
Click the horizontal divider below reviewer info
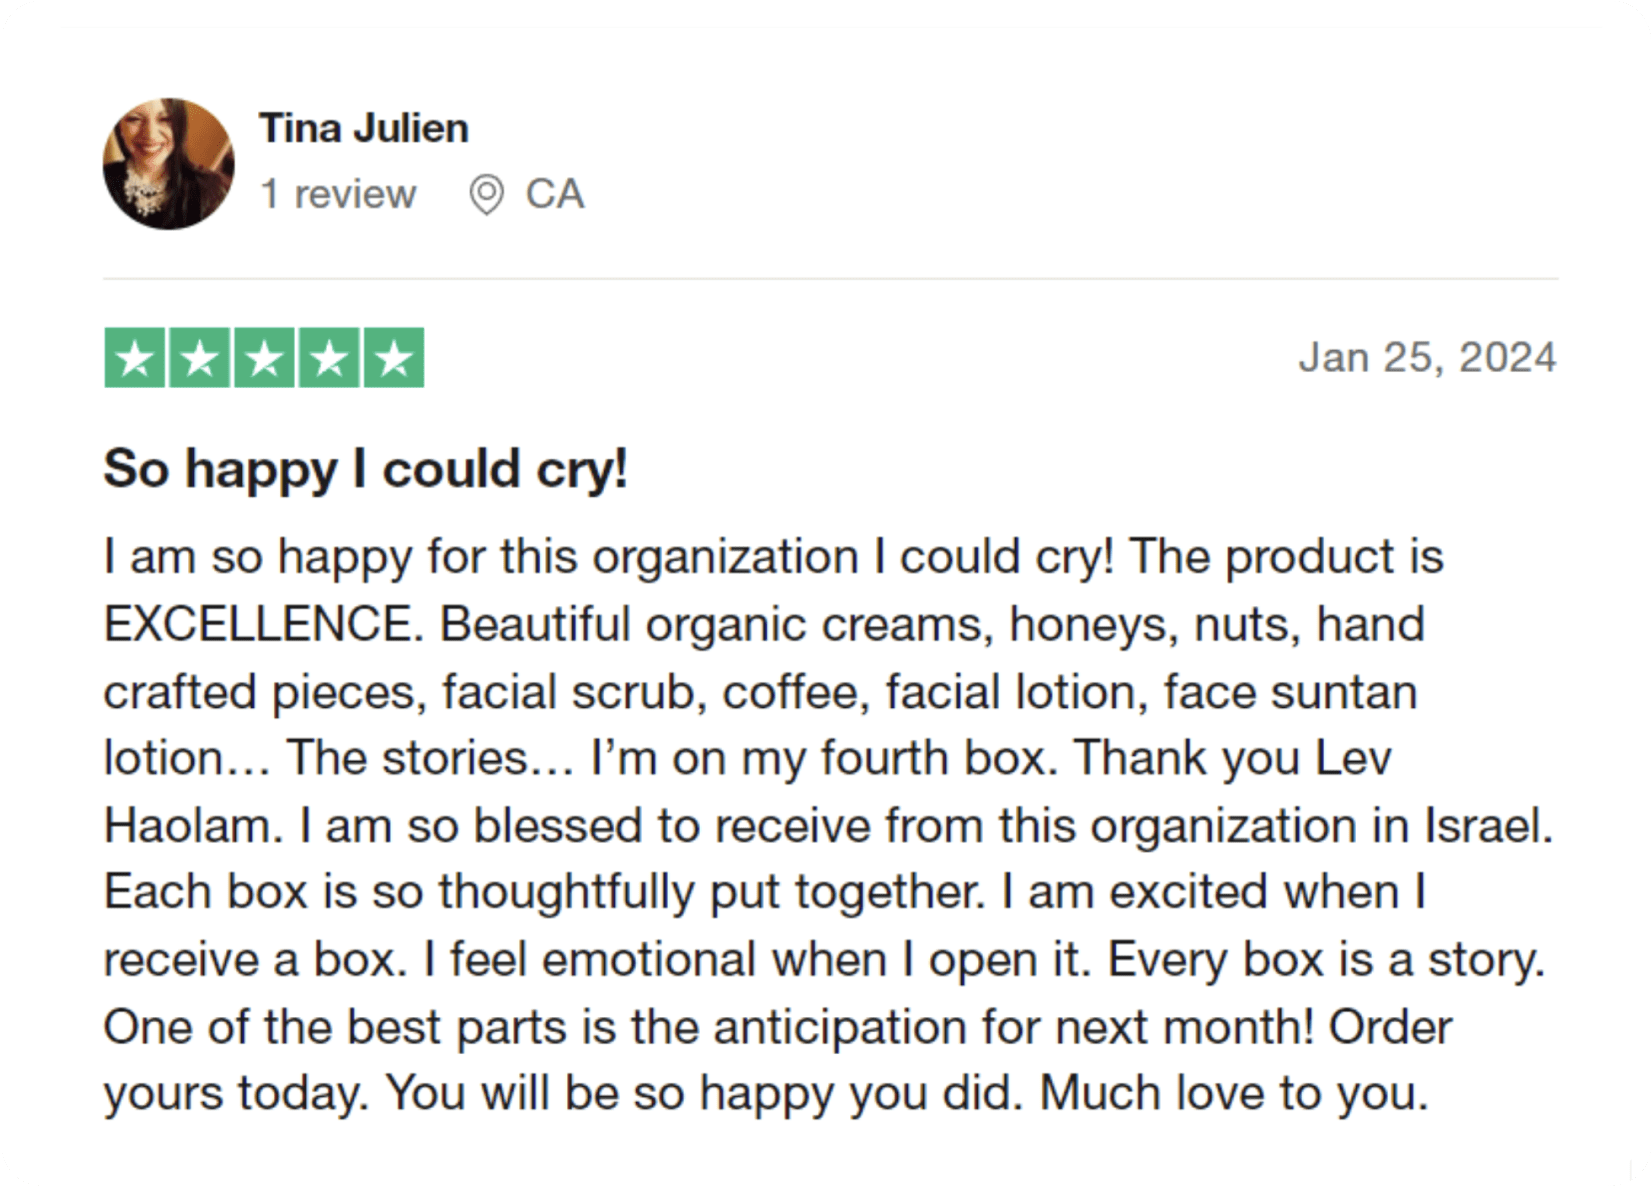click(830, 279)
